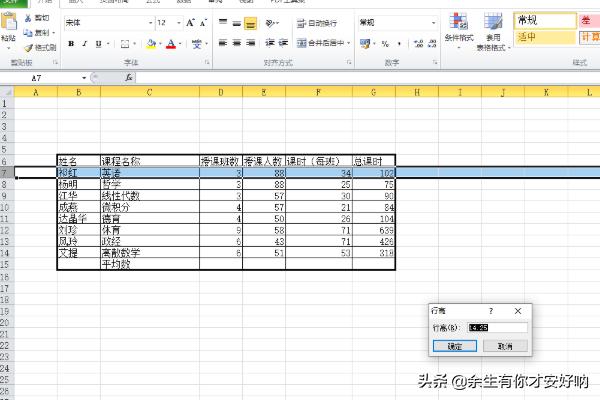Align text to the right

click(x=250, y=43)
